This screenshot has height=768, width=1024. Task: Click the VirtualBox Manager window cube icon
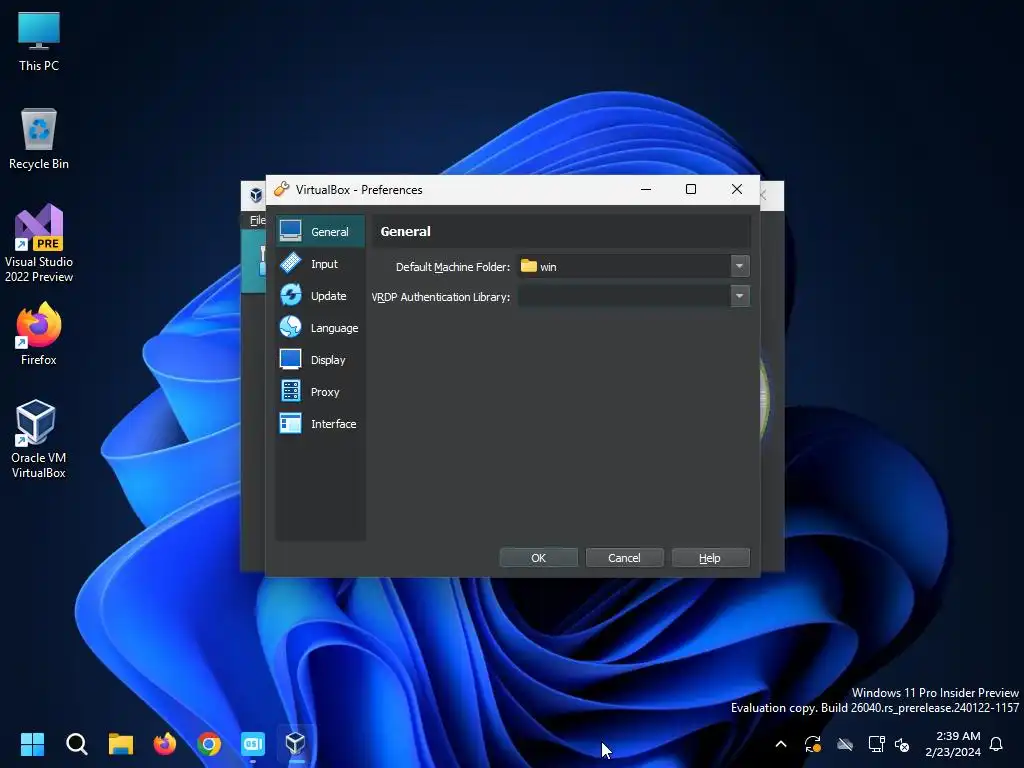click(256, 195)
